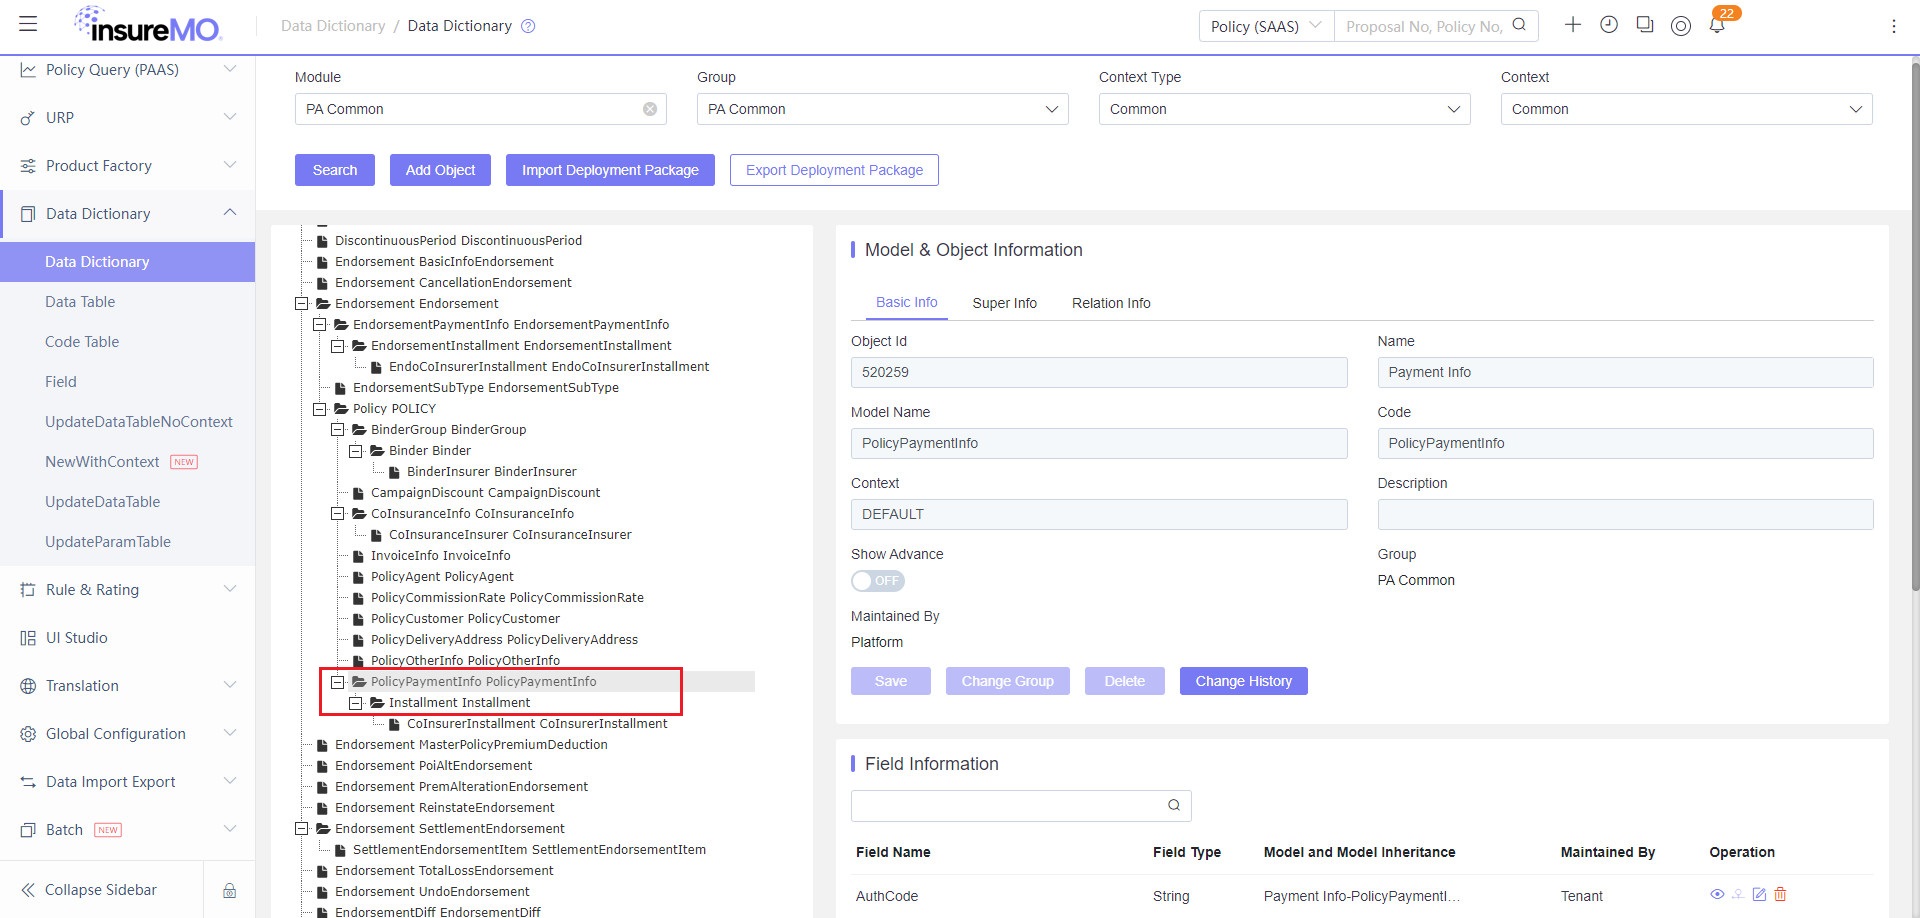Switch to the Super Info tab
The image size is (1920, 918).
coord(1004,303)
